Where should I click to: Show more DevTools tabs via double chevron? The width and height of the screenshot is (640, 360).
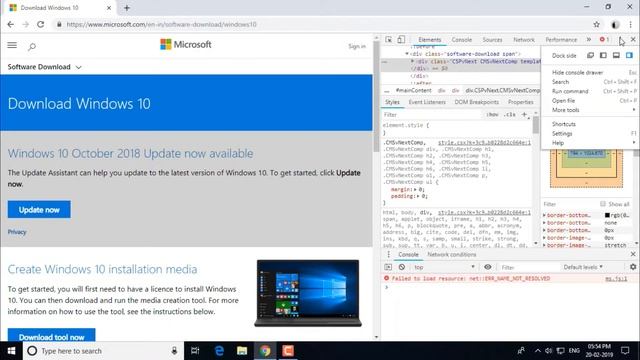coord(589,40)
